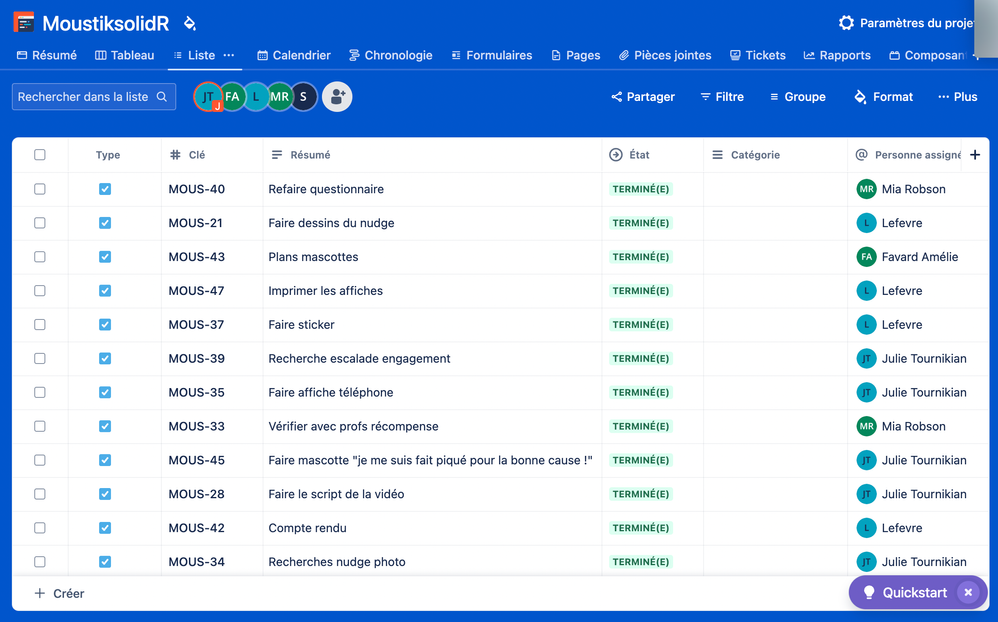Click the task type icon for MOUS-21
Viewport: 998px width, 622px height.
[x=105, y=223]
